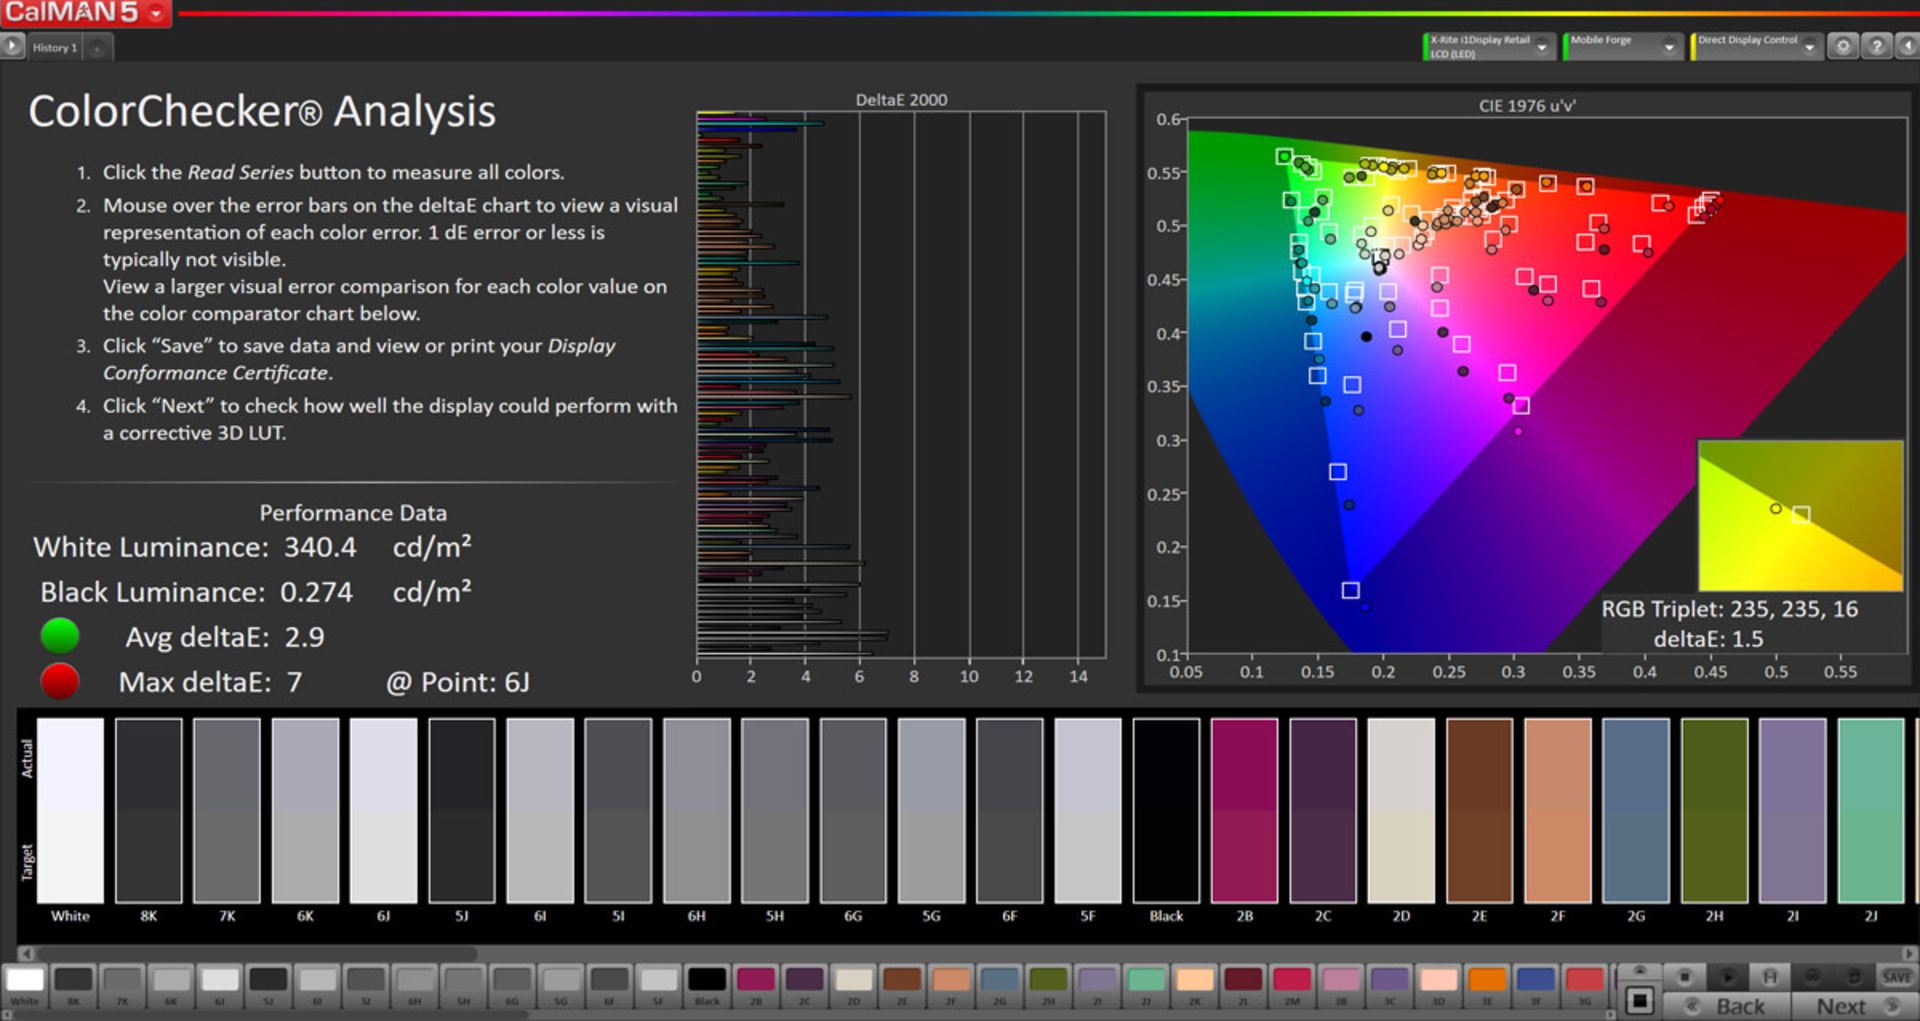Image resolution: width=1920 pixels, height=1021 pixels.
Task: Open the settings gear in top toolbar
Action: [1843, 46]
